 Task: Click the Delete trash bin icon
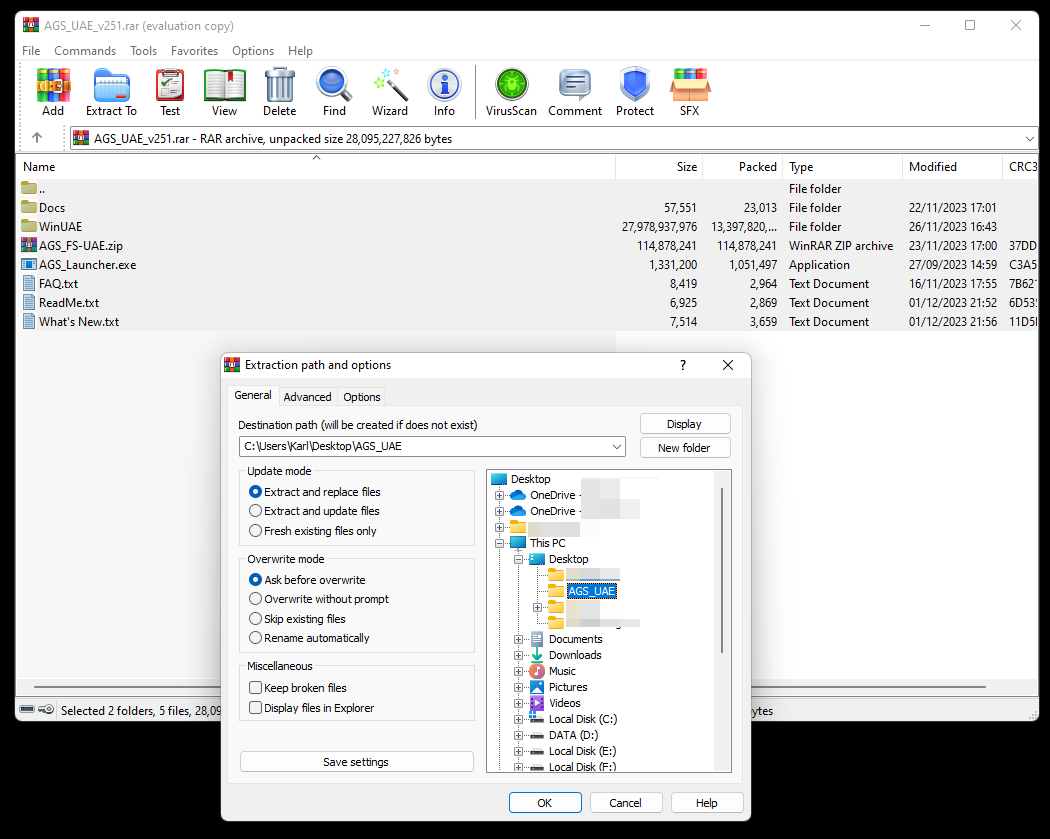tap(279, 92)
